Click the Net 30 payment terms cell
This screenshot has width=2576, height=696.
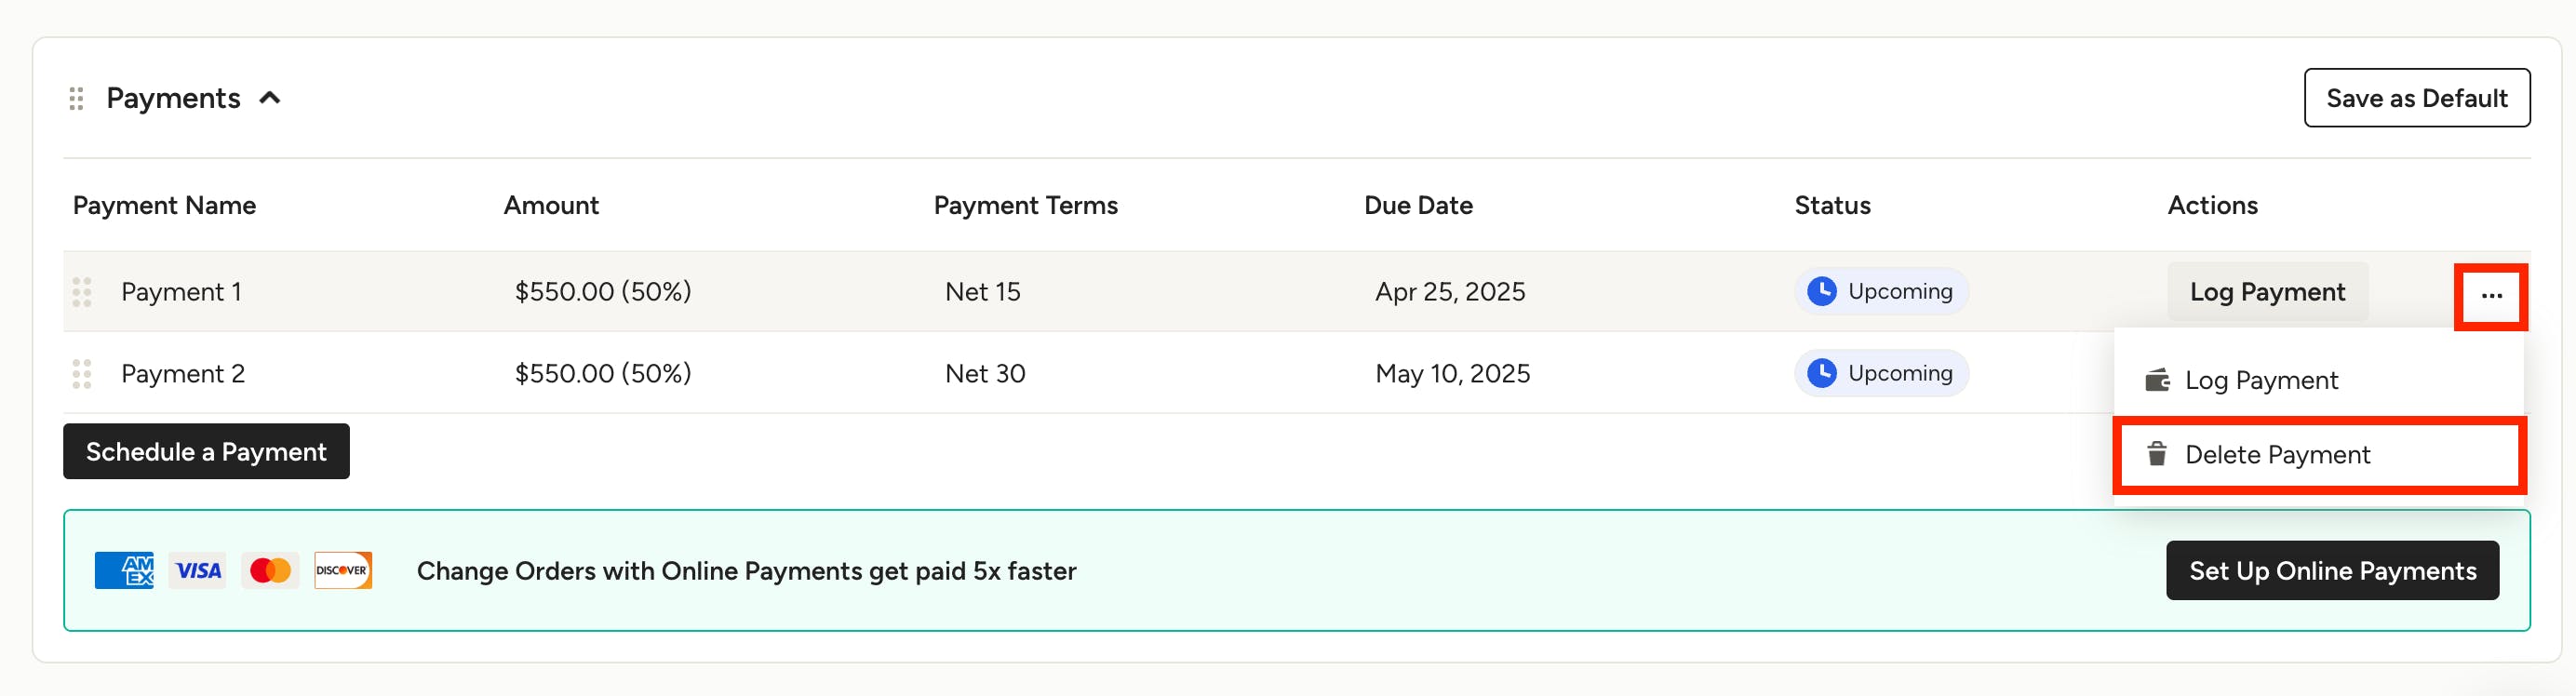tap(984, 374)
